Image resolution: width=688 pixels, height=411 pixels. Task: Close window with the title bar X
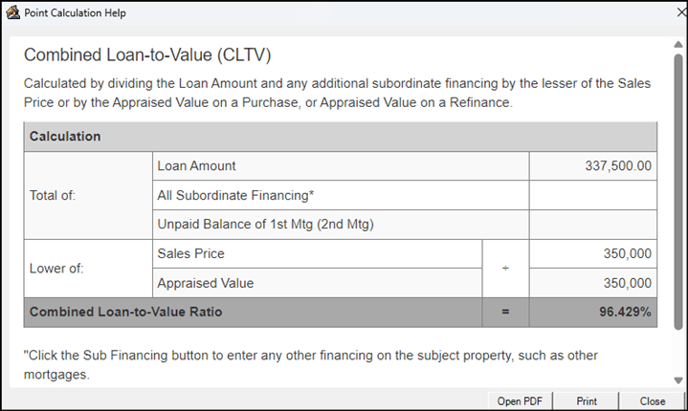coord(681,12)
